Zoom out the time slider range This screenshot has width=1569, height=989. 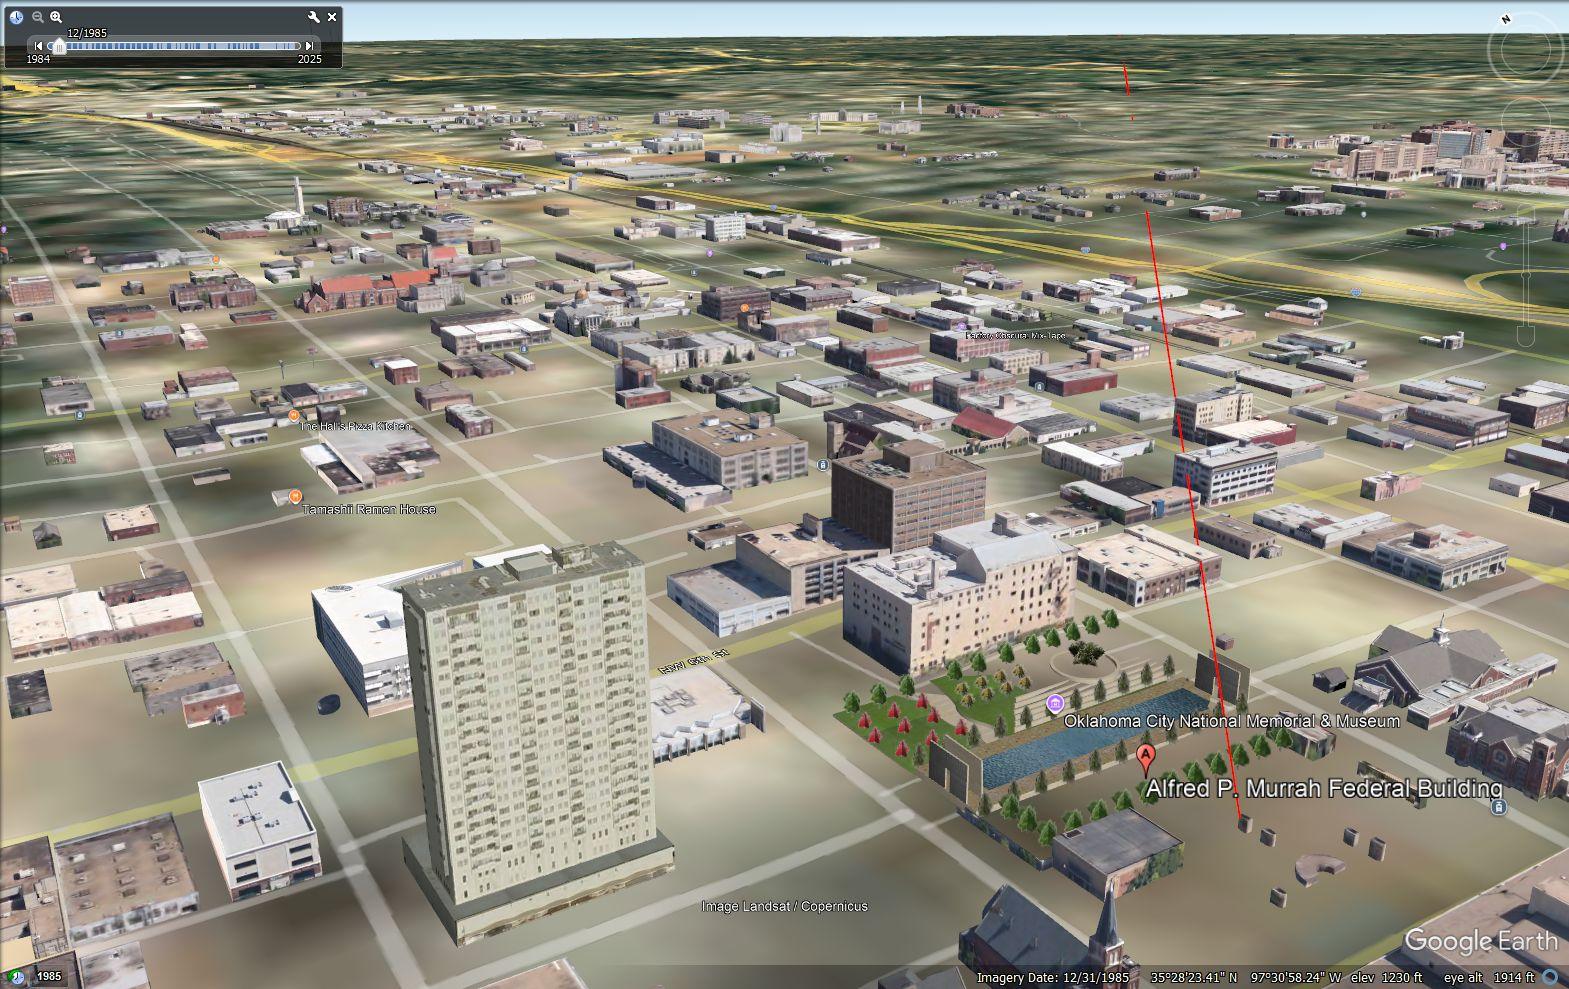point(38,17)
